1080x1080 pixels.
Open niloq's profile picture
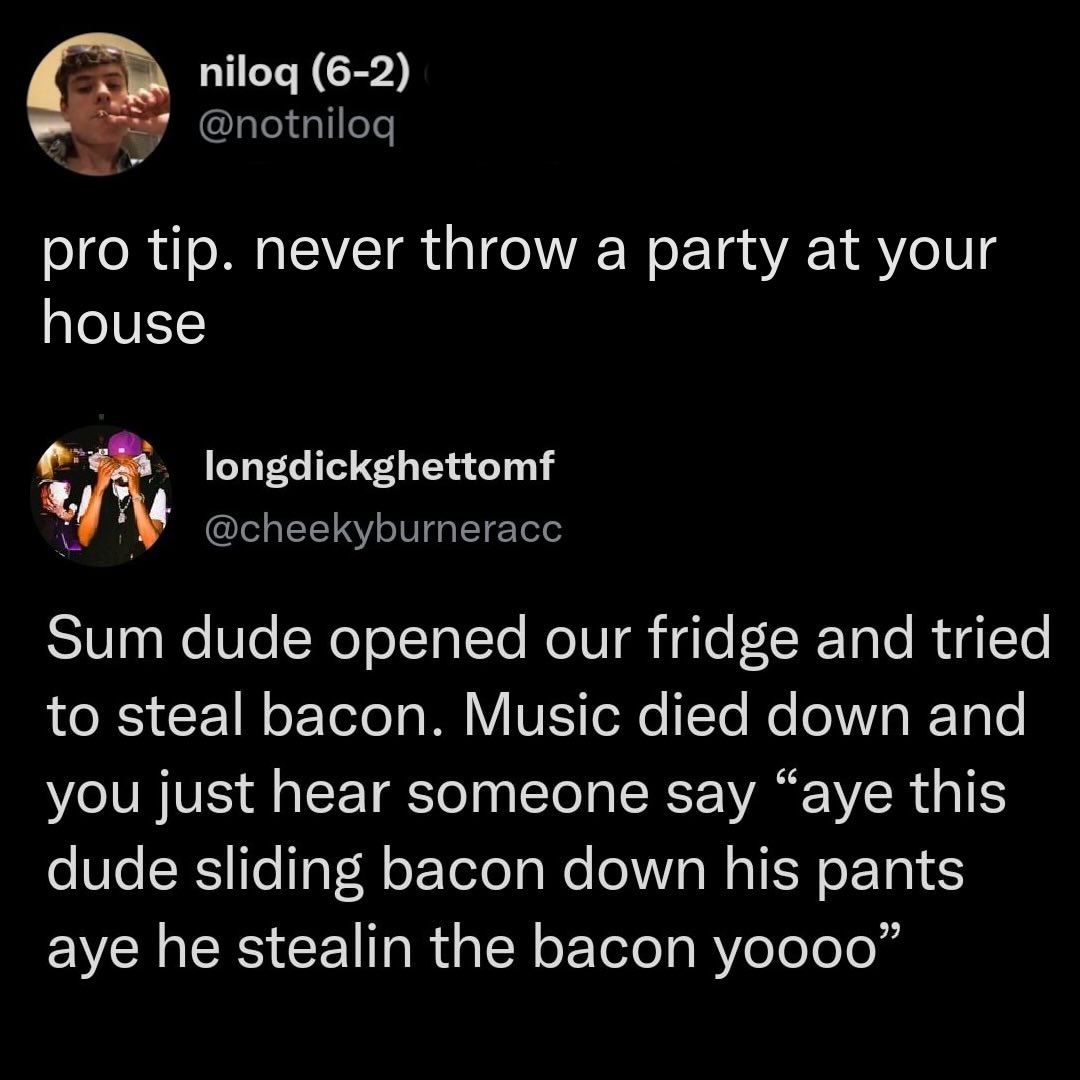(x=98, y=103)
